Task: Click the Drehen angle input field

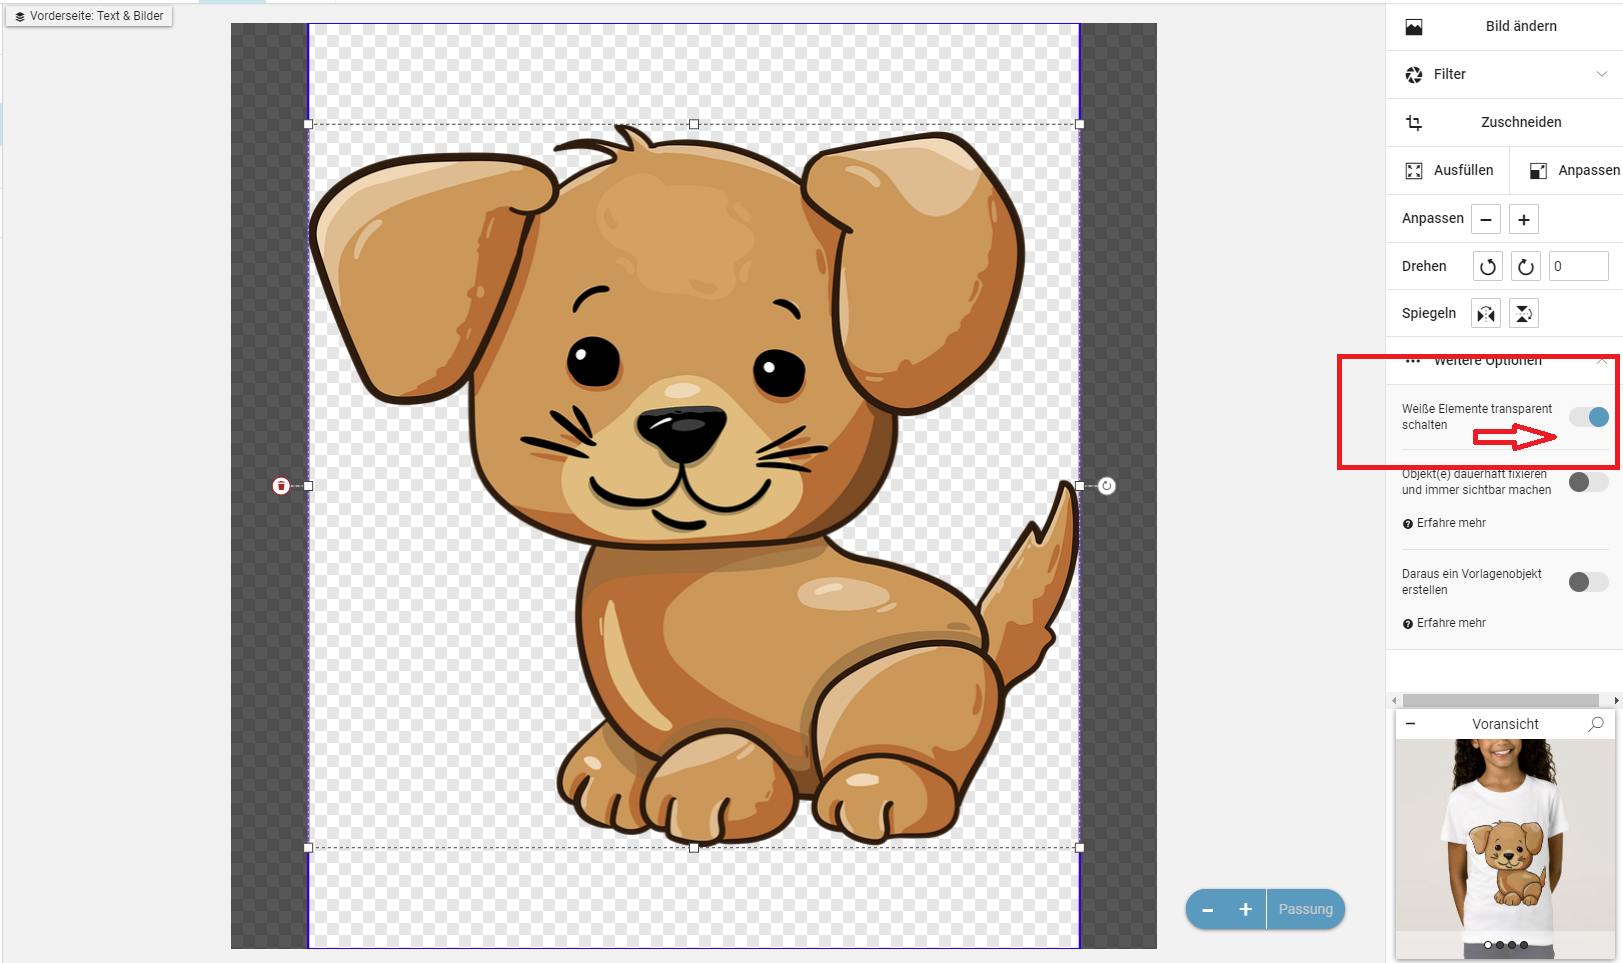Action: click(1578, 266)
